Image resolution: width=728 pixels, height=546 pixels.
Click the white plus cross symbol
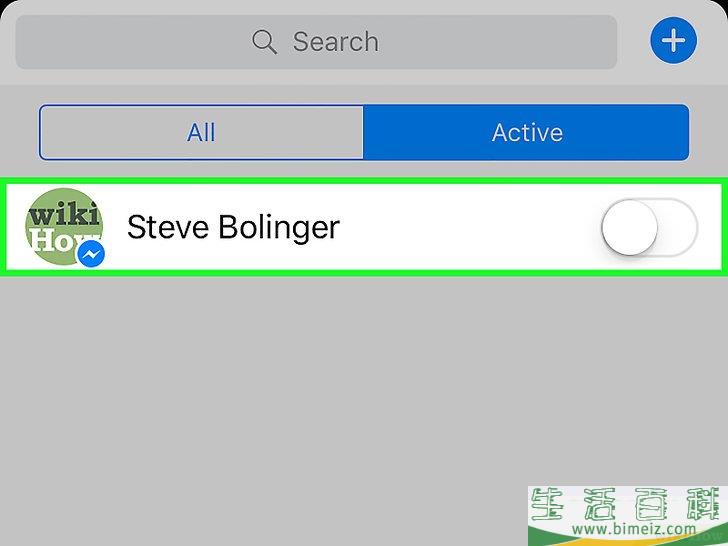click(x=673, y=40)
